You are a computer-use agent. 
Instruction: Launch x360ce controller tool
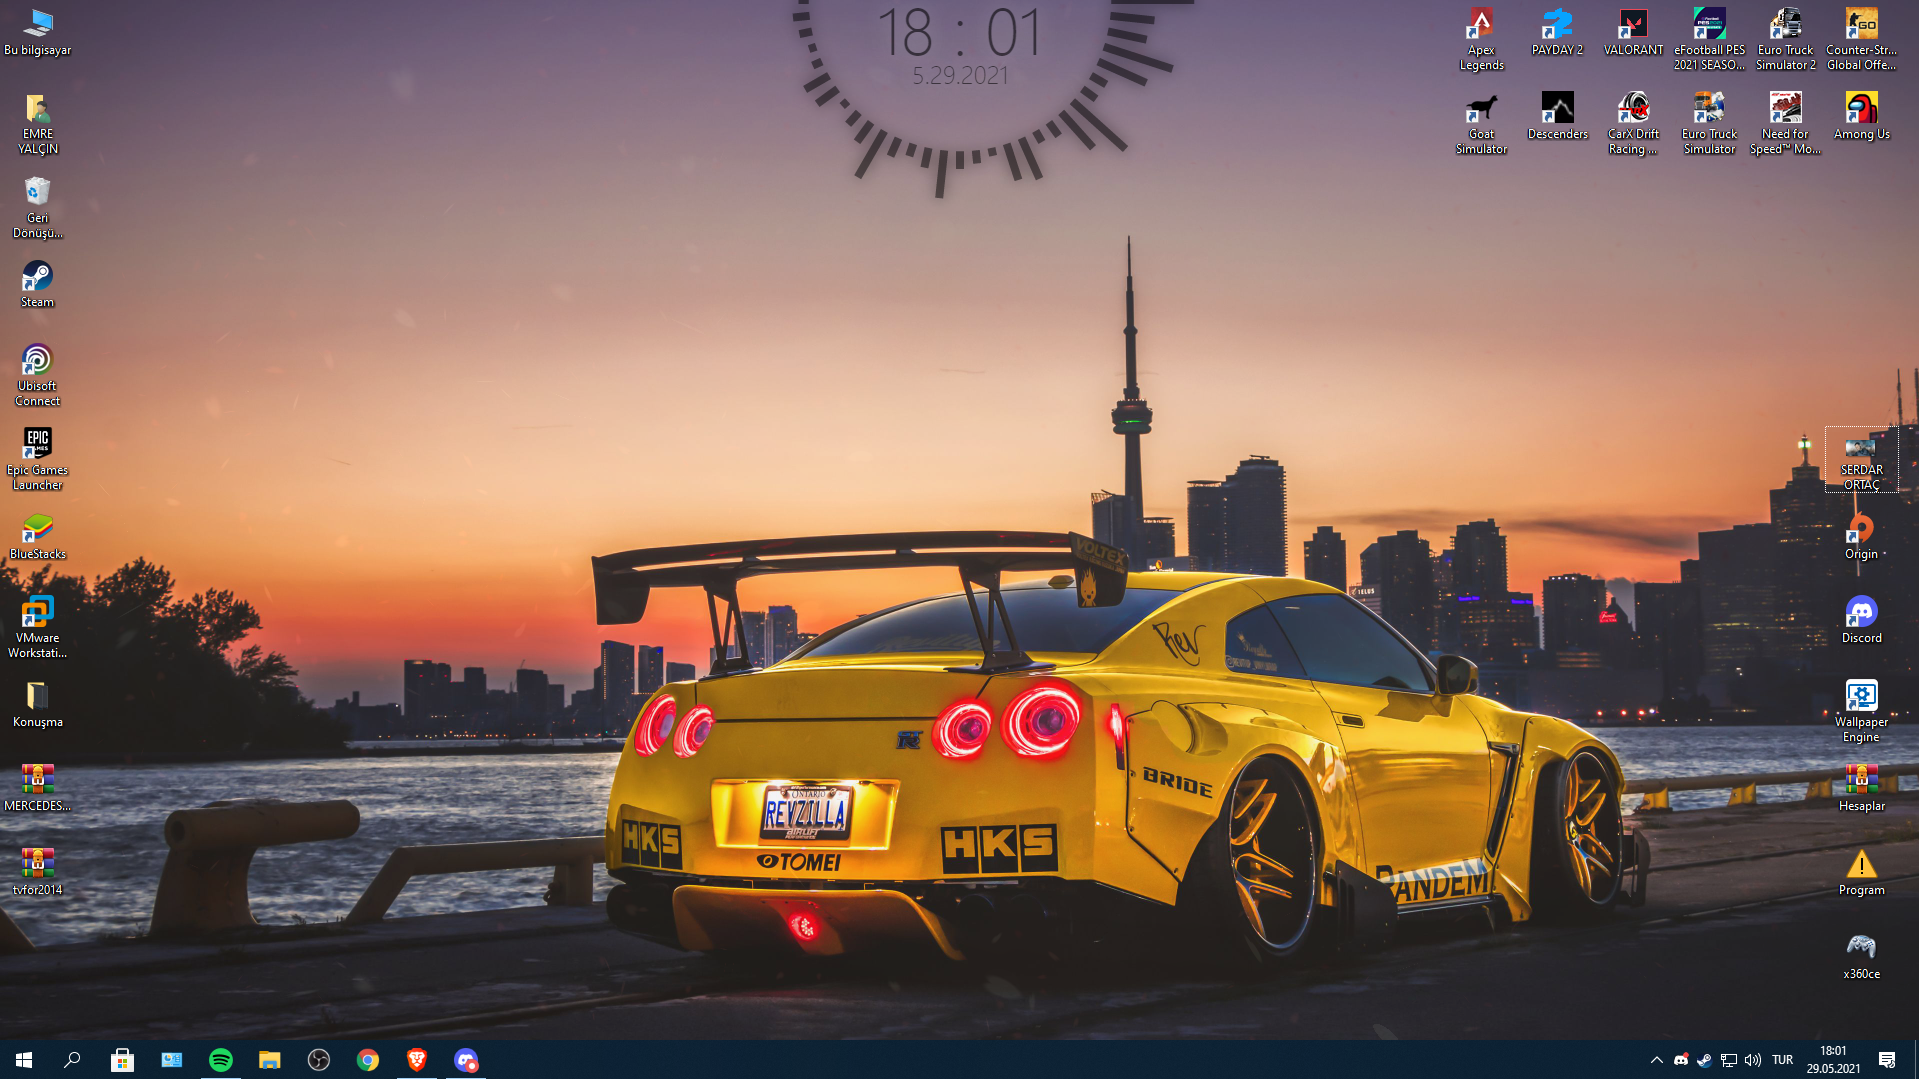(1861, 956)
